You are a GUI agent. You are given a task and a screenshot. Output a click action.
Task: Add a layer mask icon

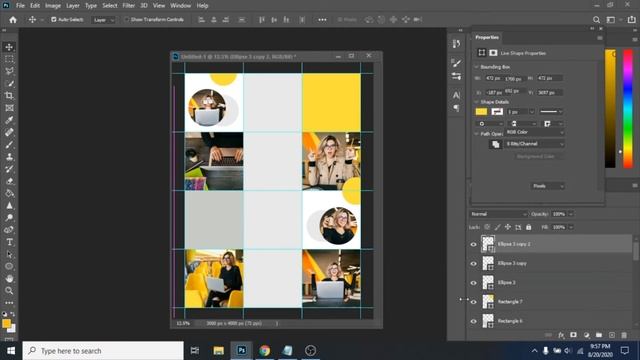(x=573, y=335)
